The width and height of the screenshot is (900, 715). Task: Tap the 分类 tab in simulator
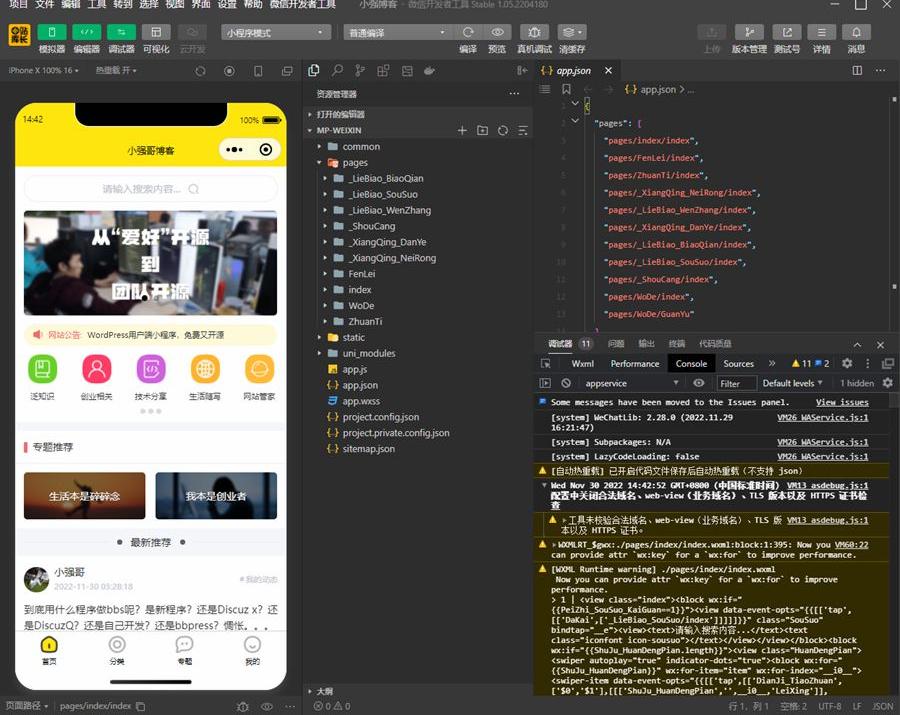[117, 651]
